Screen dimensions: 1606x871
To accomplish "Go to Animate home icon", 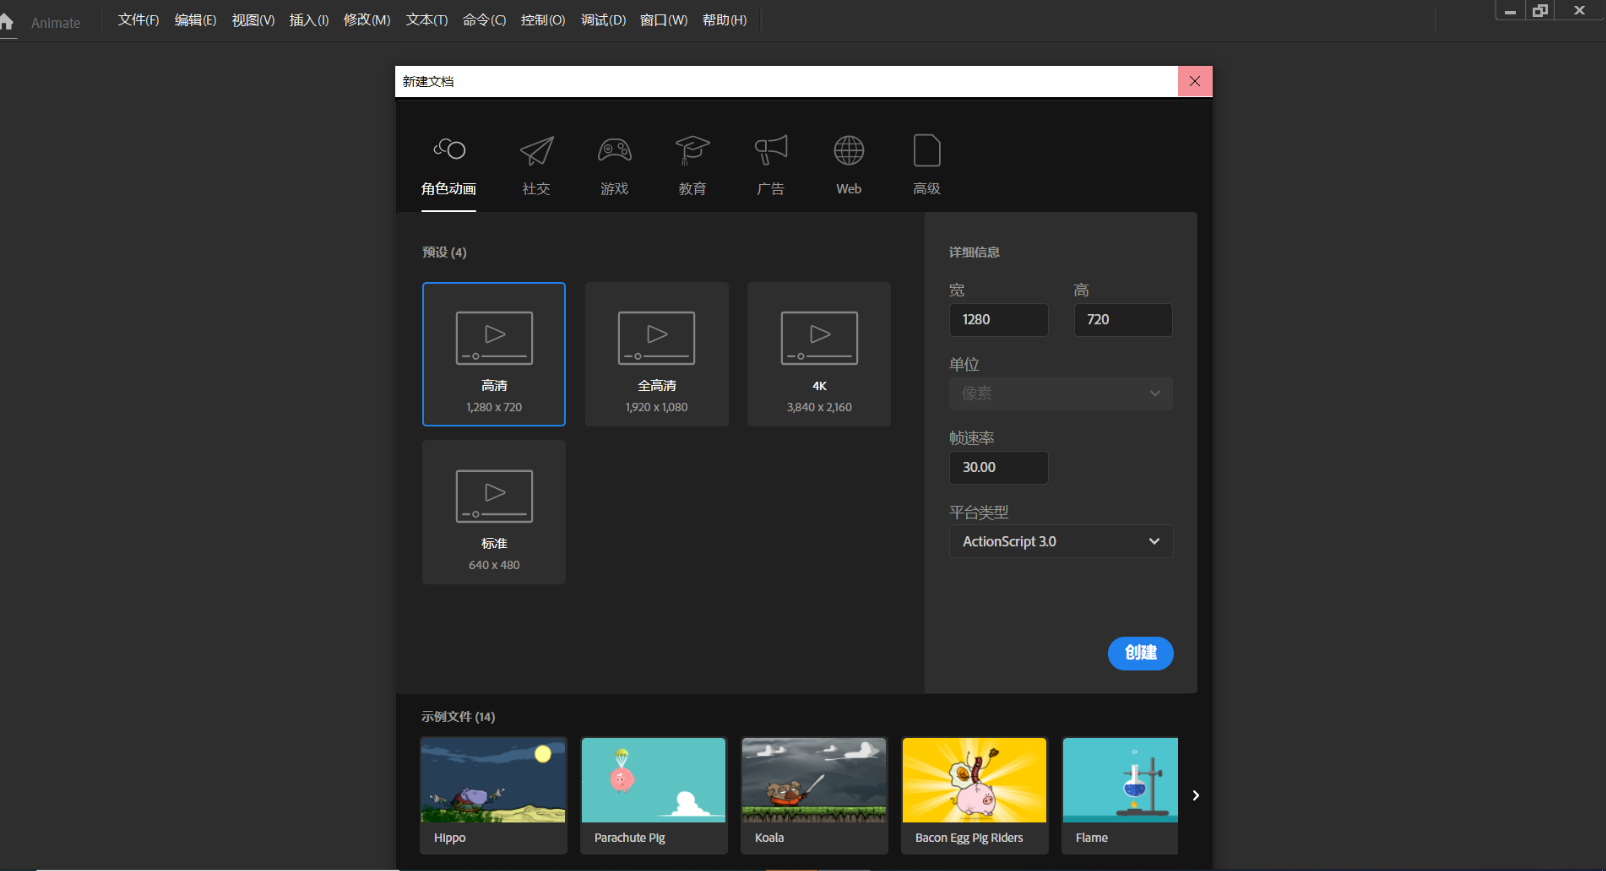I will (x=7, y=22).
